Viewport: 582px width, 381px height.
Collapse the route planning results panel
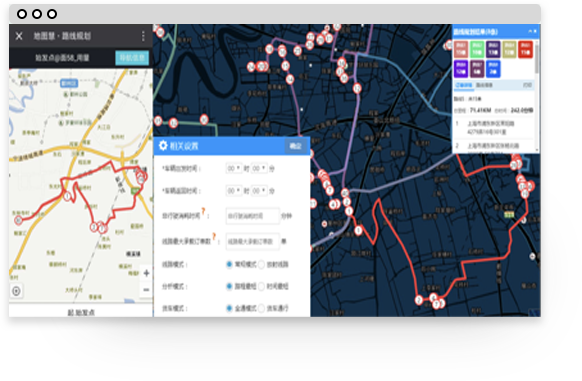[530, 31]
